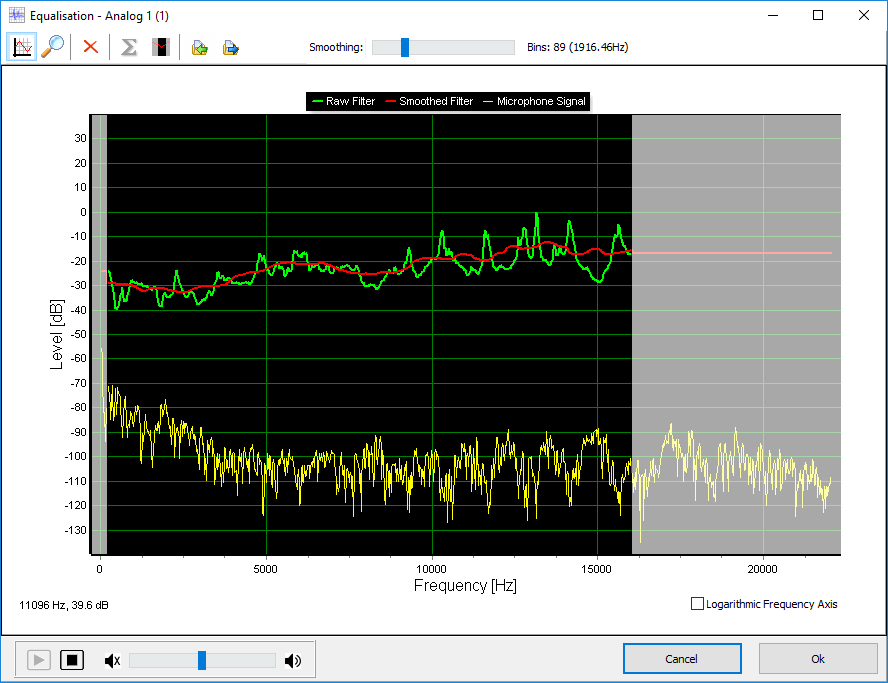Click the Microphone Signal legend entry
Image resolution: width=888 pixels, height=683 pixels.
click(x=534, y=101)
